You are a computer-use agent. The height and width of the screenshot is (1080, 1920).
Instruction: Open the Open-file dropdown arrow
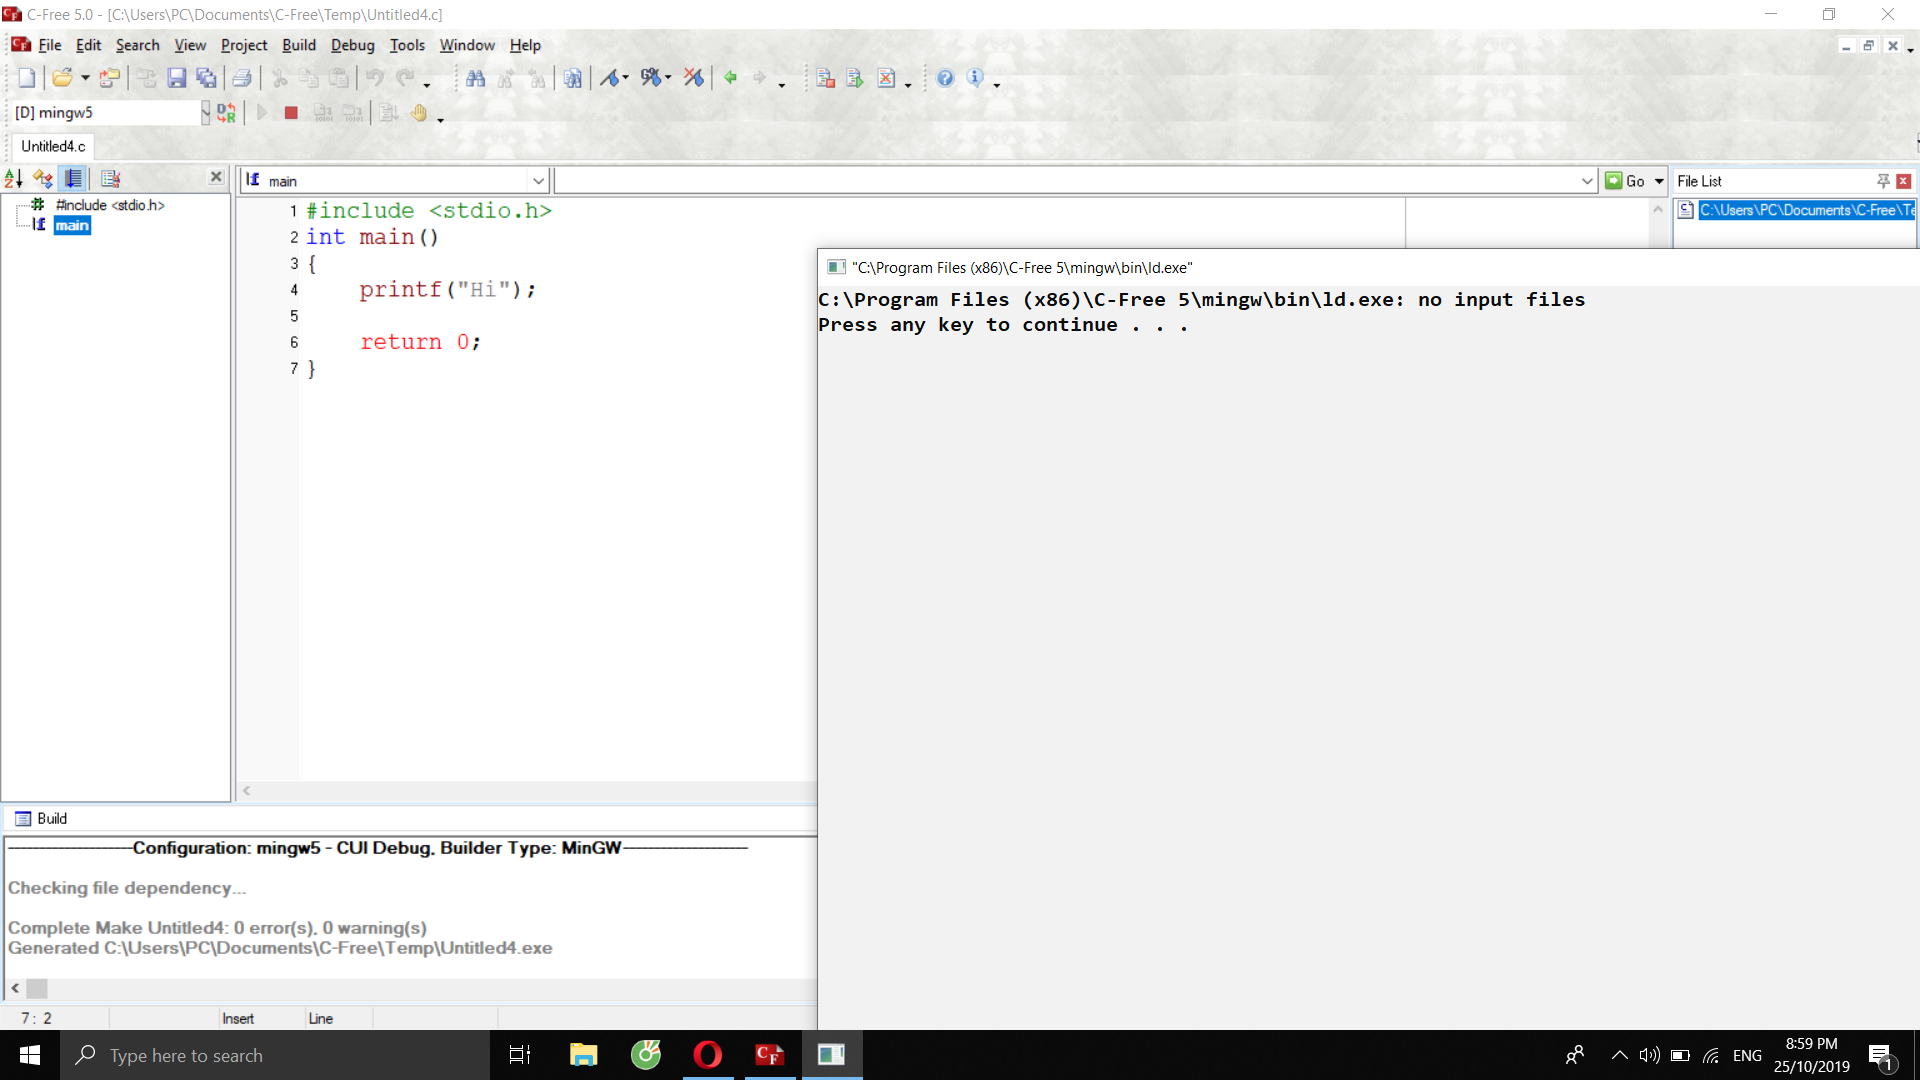point(86,78)
